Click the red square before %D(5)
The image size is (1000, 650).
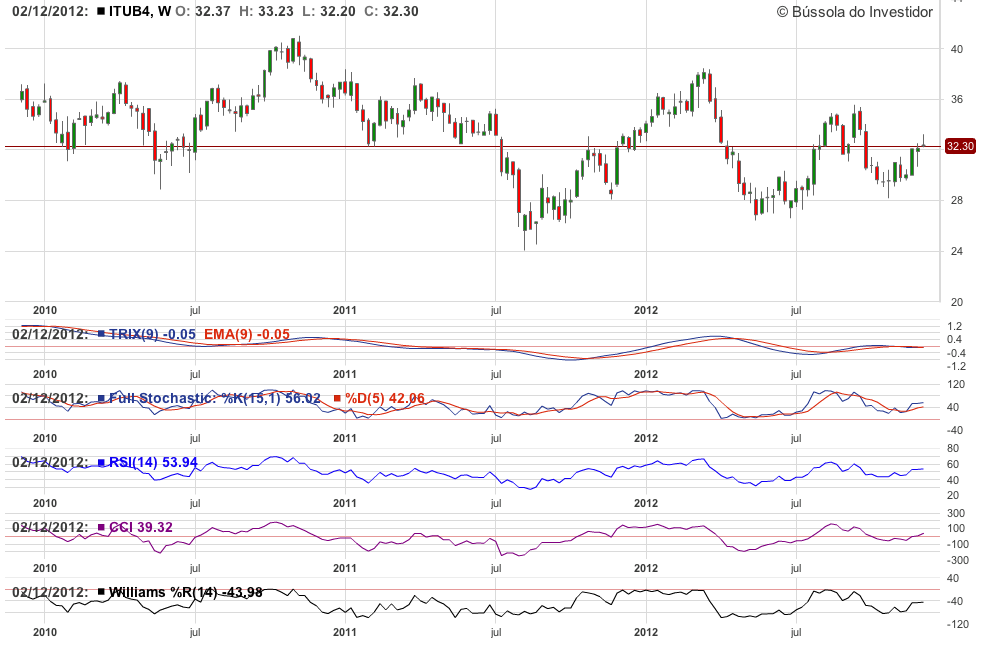pyautogui.click(x=337, y=398)
